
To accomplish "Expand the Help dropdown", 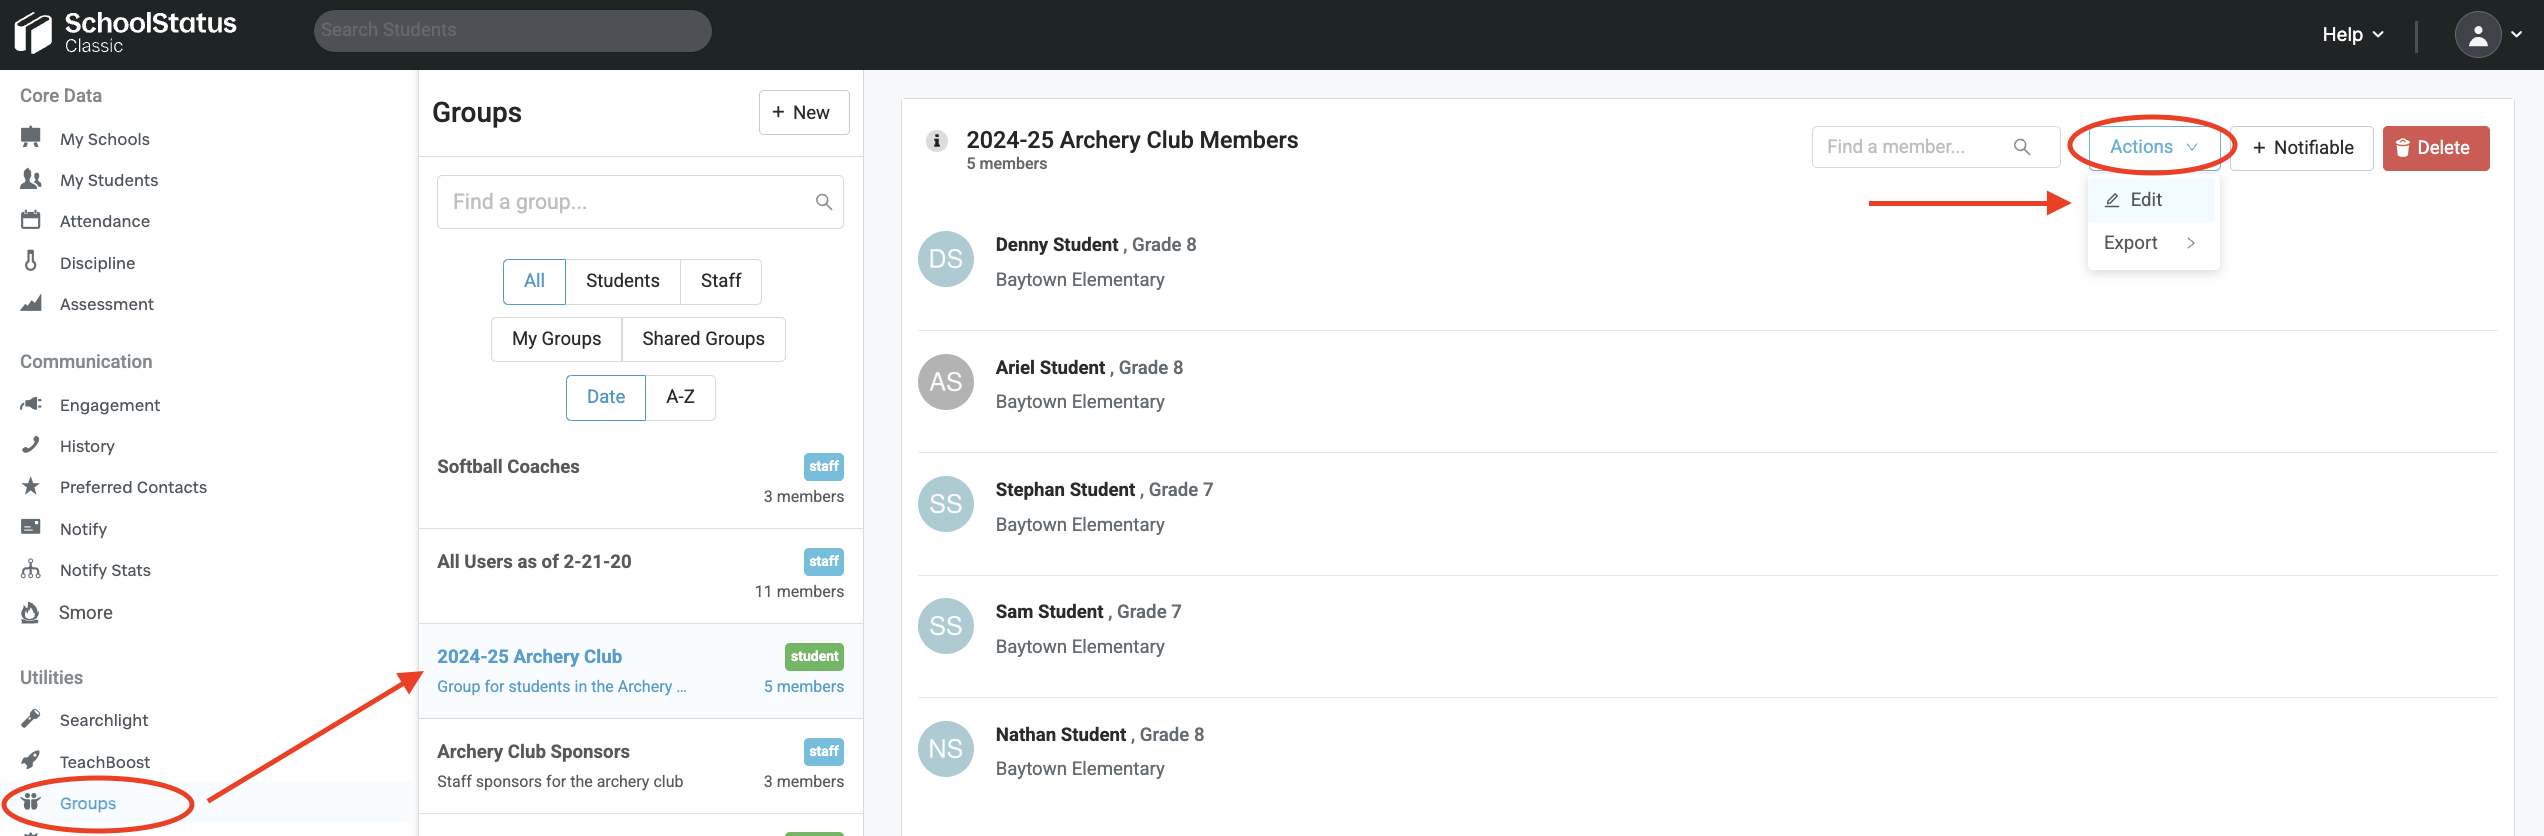I will coord(2352,35).
